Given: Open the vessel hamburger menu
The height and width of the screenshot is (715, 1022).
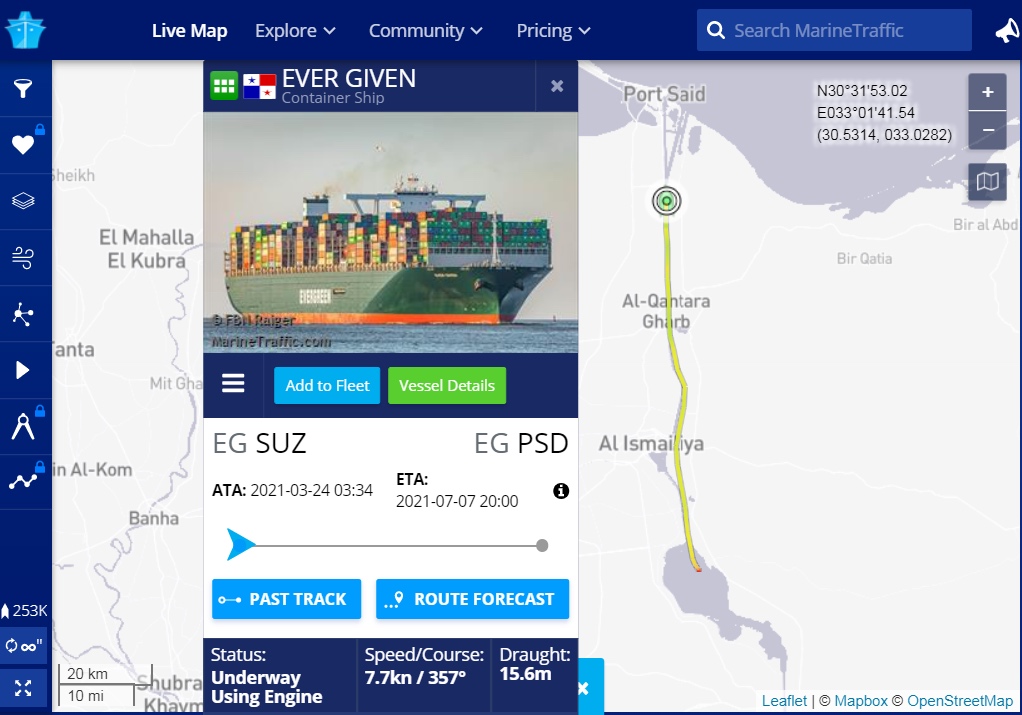Looking at the screenshot, I should point(233,383).
